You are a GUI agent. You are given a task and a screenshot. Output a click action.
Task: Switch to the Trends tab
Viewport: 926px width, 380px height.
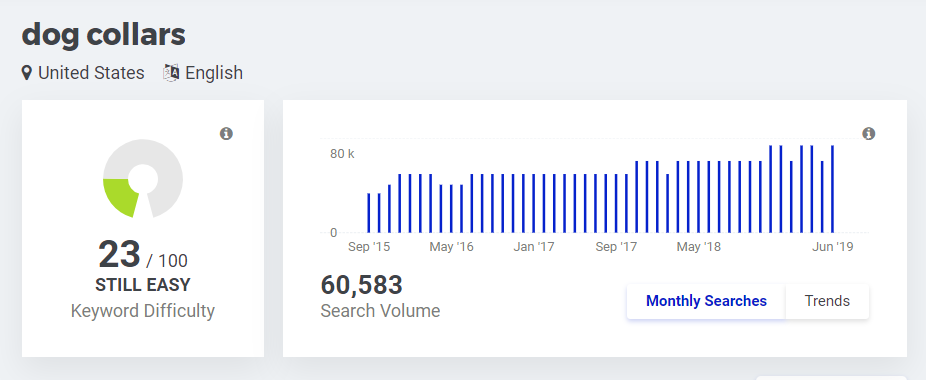point(827,301)
